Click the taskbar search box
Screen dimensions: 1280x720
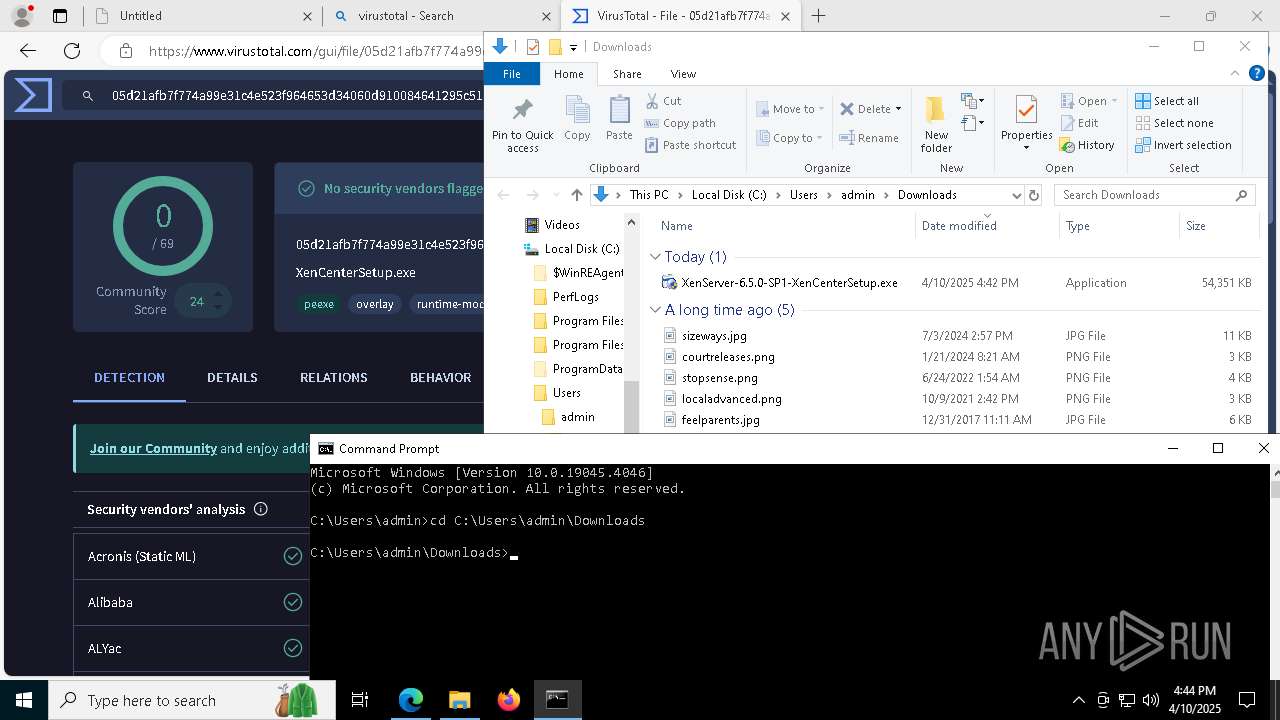[191, 700]
